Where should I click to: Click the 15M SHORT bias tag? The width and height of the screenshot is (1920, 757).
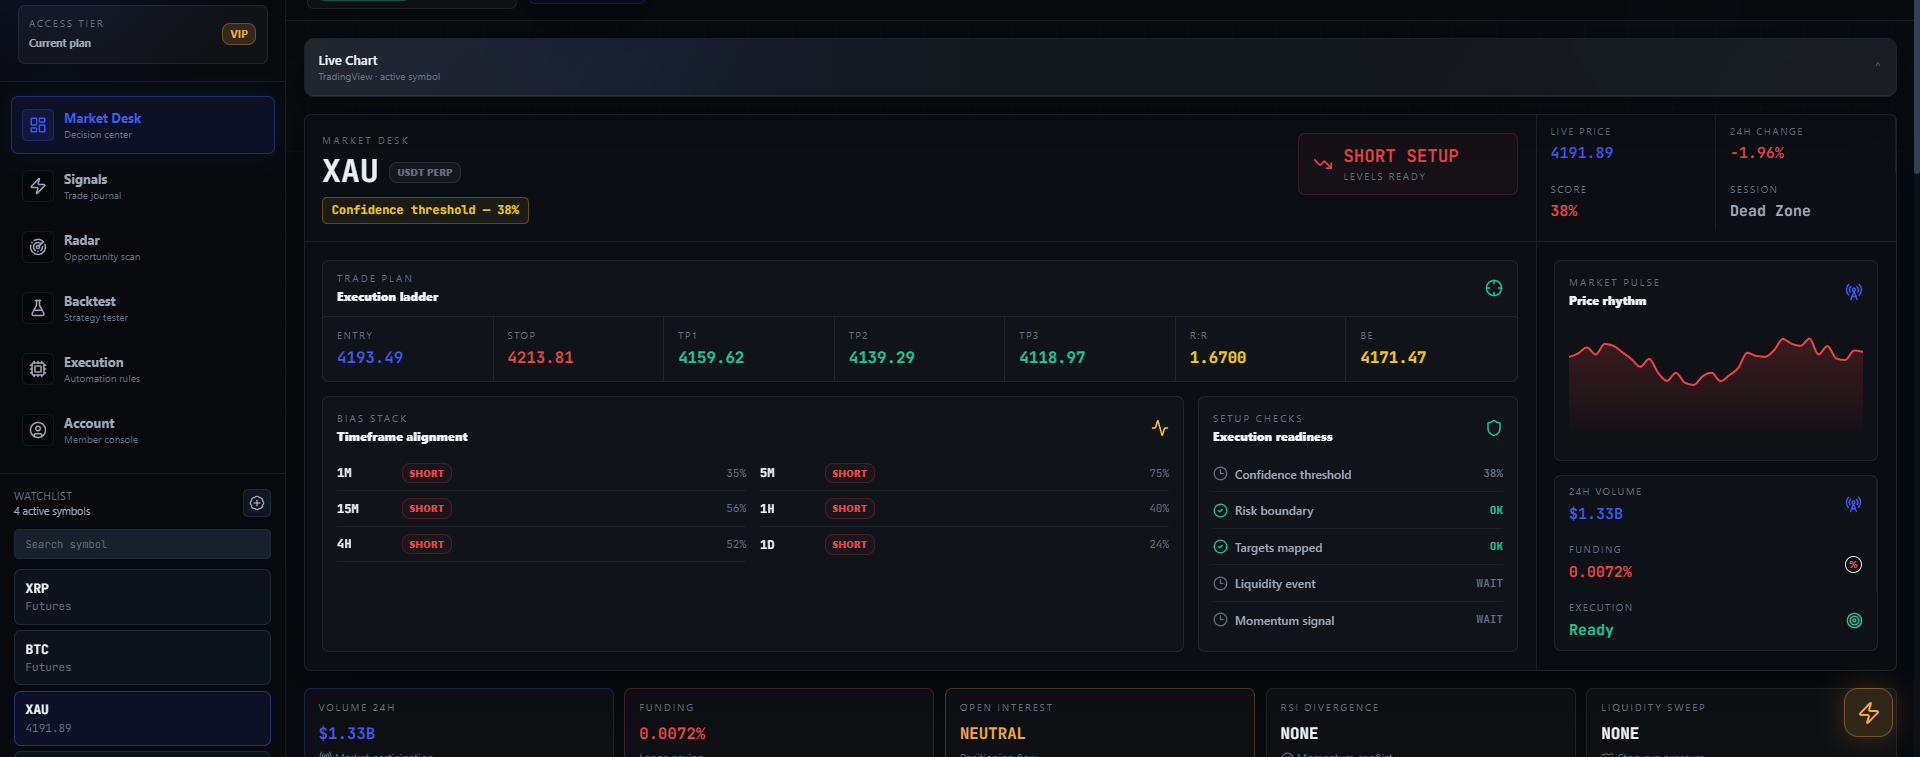pyautogui.click(x=427, y=509)
